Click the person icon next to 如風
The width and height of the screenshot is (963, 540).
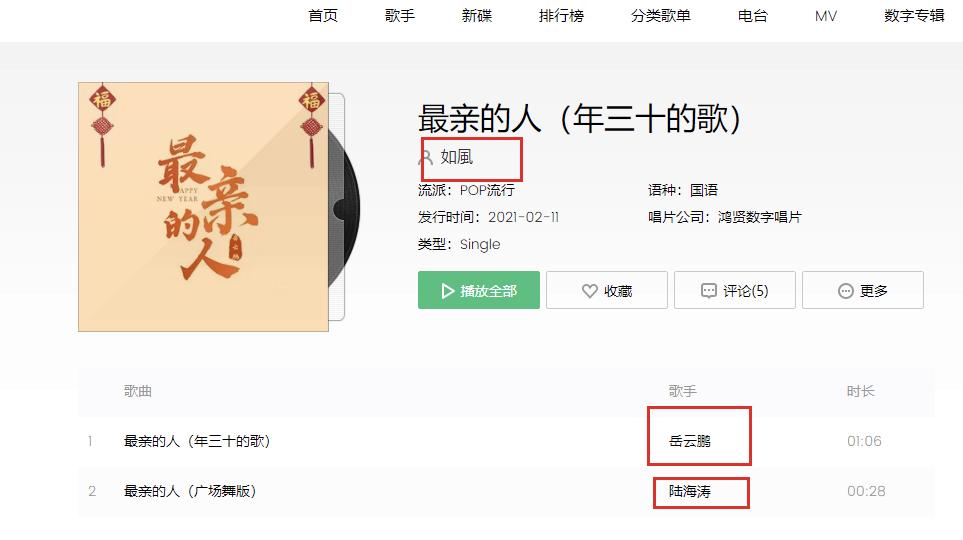coord(426,158)
